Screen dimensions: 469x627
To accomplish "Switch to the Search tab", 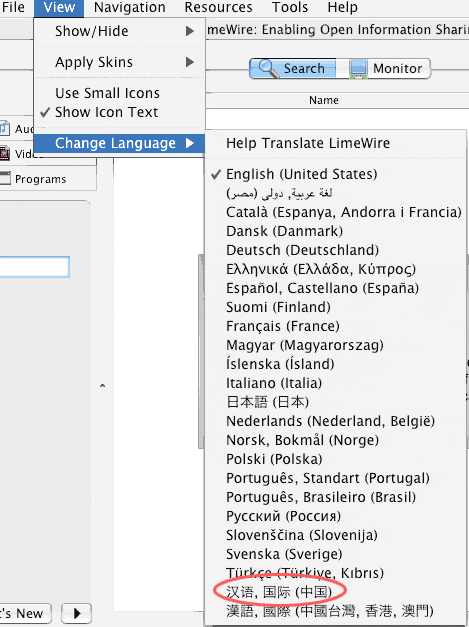I will [293, 68].
